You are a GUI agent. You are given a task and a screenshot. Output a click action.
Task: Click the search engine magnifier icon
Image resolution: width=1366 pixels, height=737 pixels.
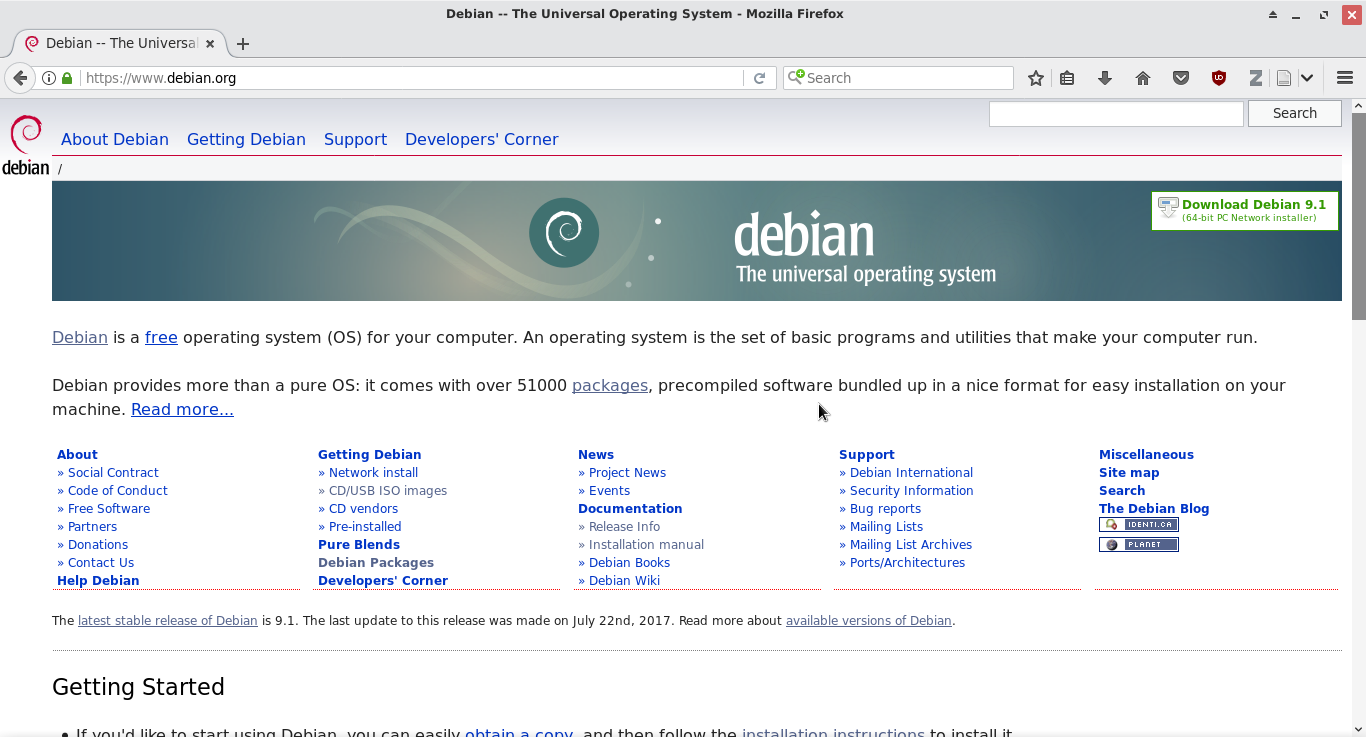coord(795,77)
